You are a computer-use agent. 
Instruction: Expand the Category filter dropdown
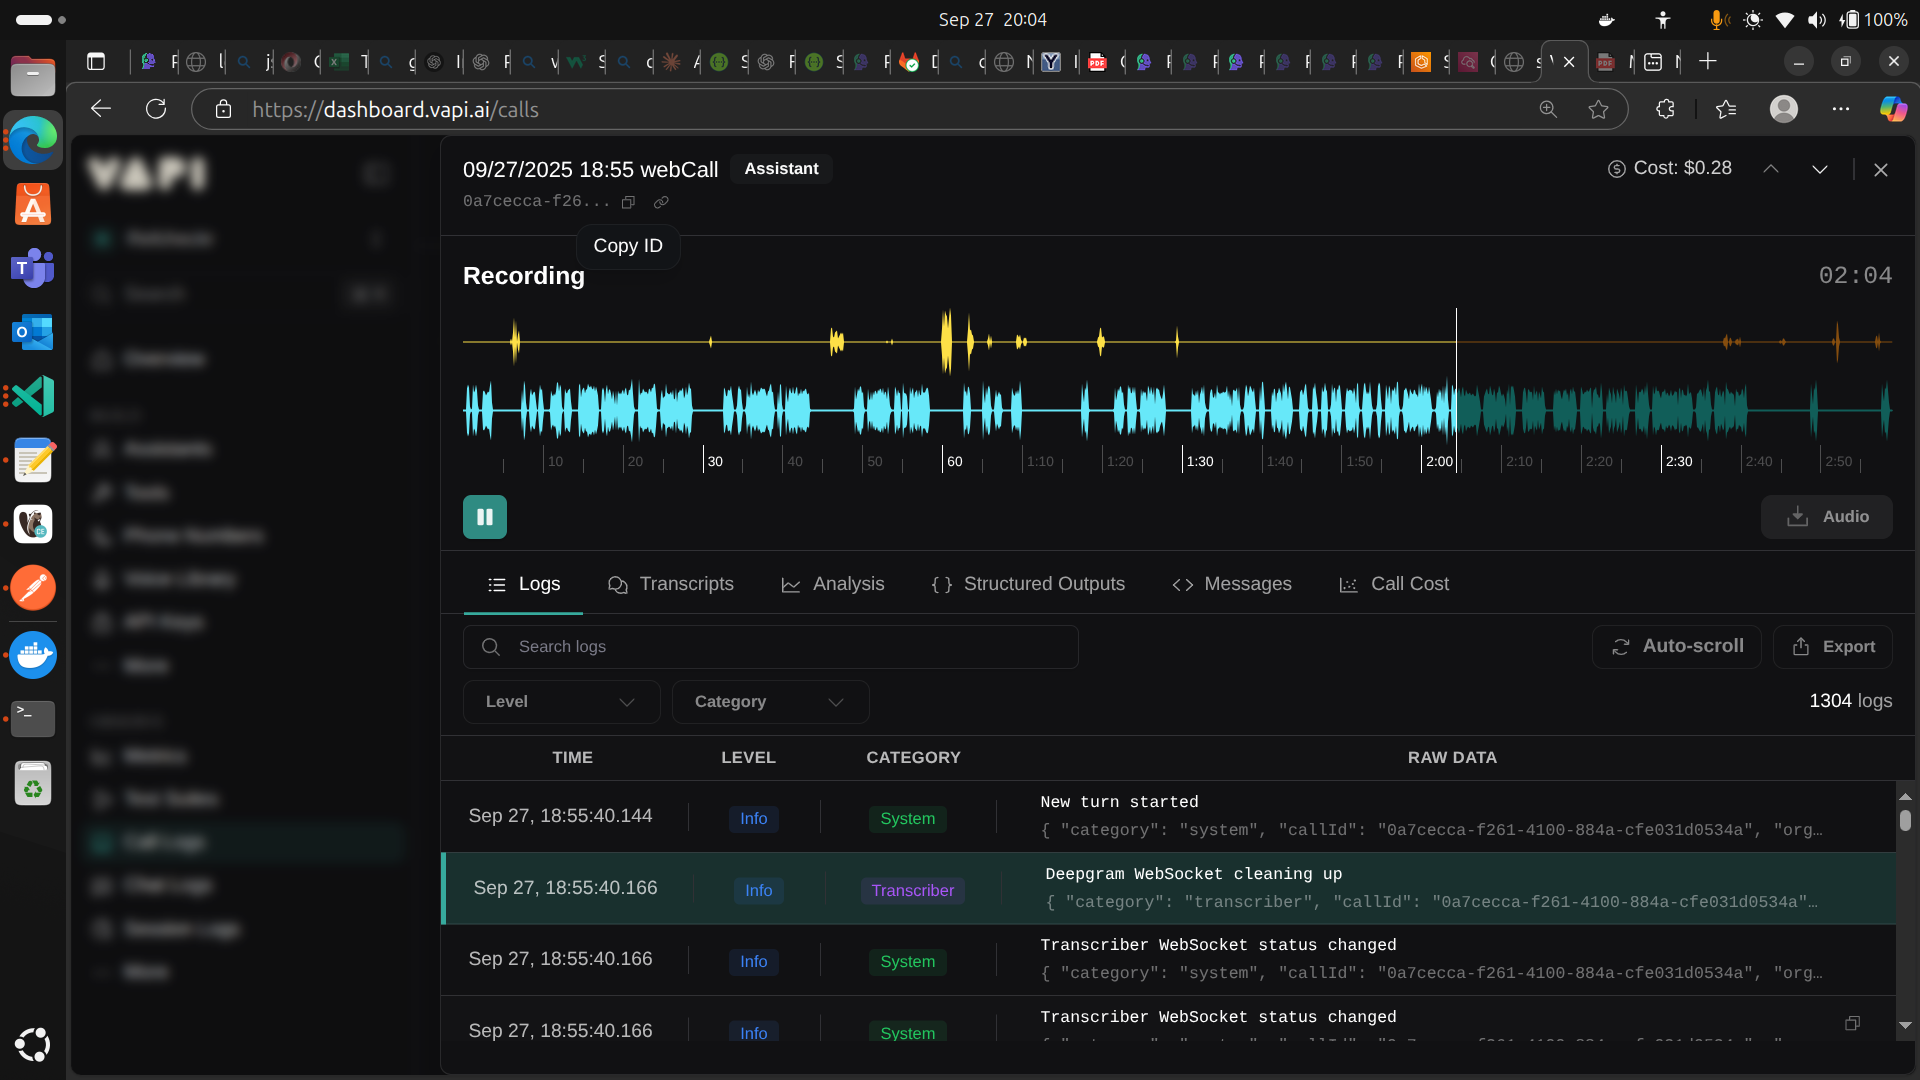click(x=770, y=702)
